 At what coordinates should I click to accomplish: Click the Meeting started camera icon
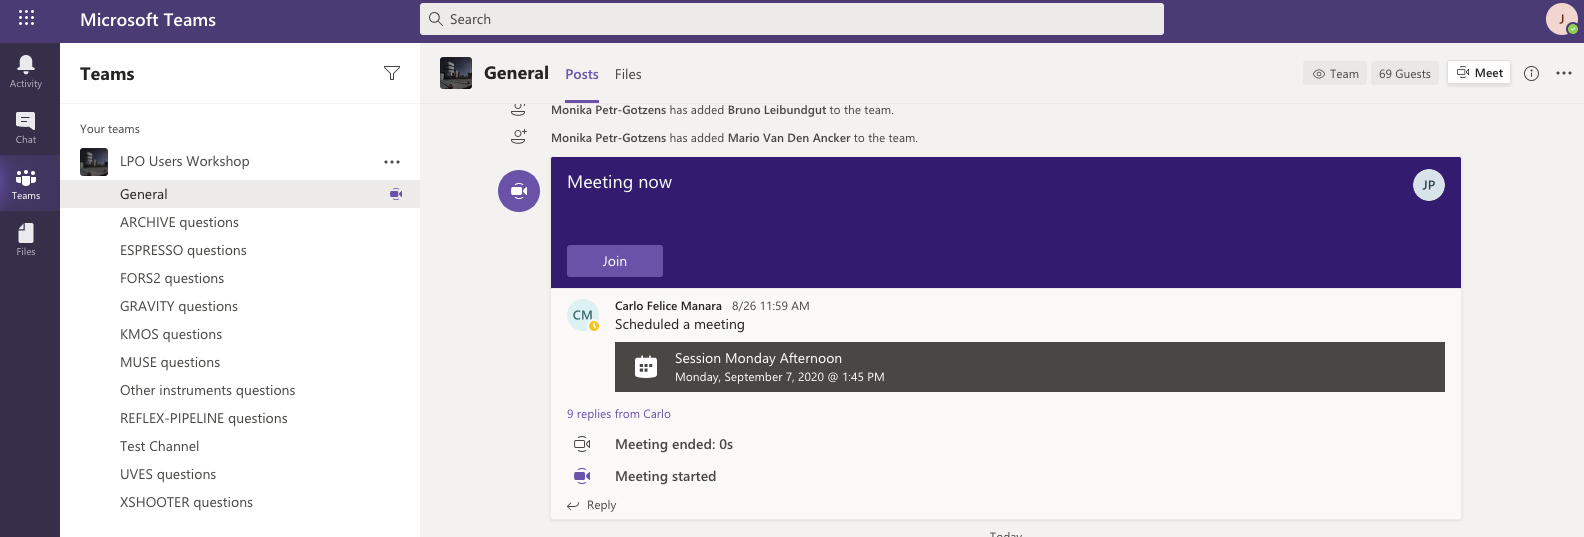(x=582, y=476)
